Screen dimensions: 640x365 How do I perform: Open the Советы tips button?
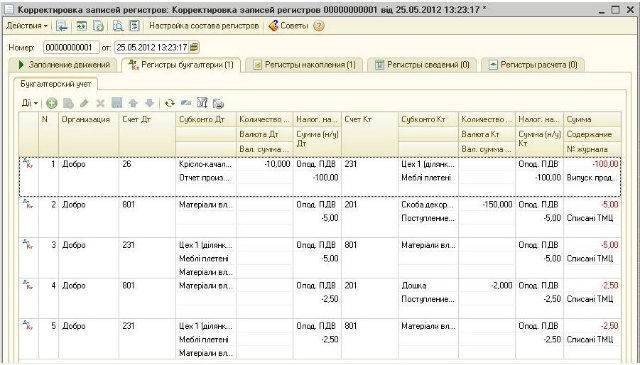(x=288, y=26)
